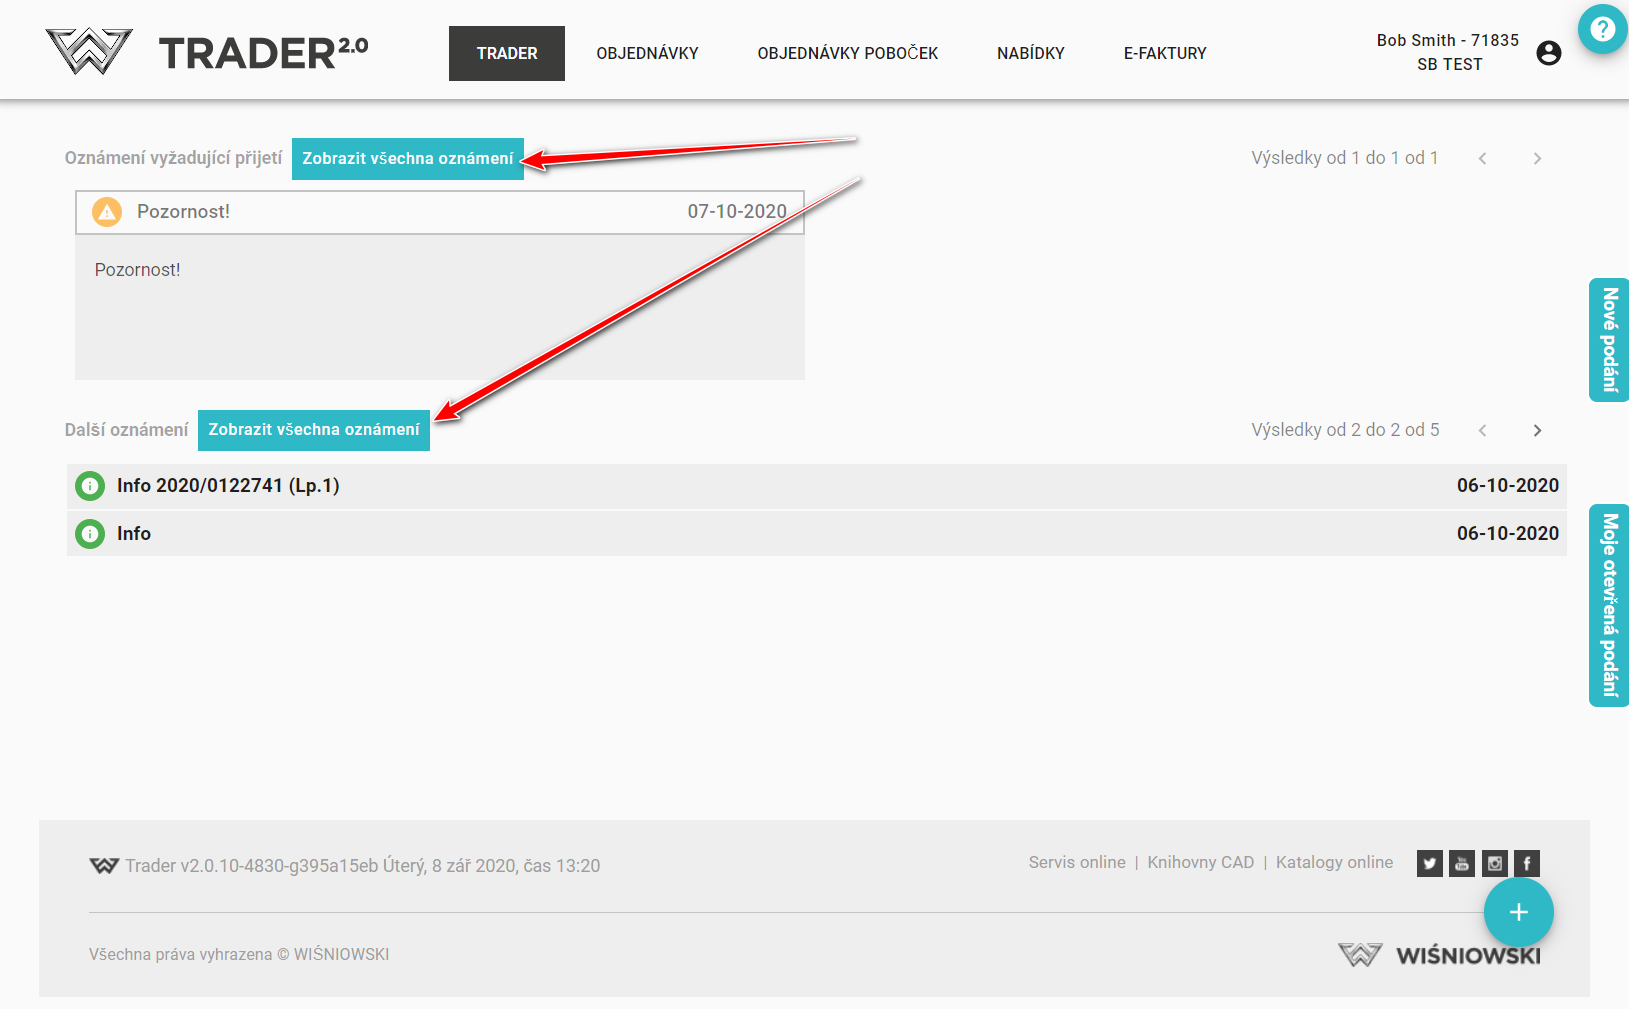
Task: Click the user account profile icon
Action: 1548,53
